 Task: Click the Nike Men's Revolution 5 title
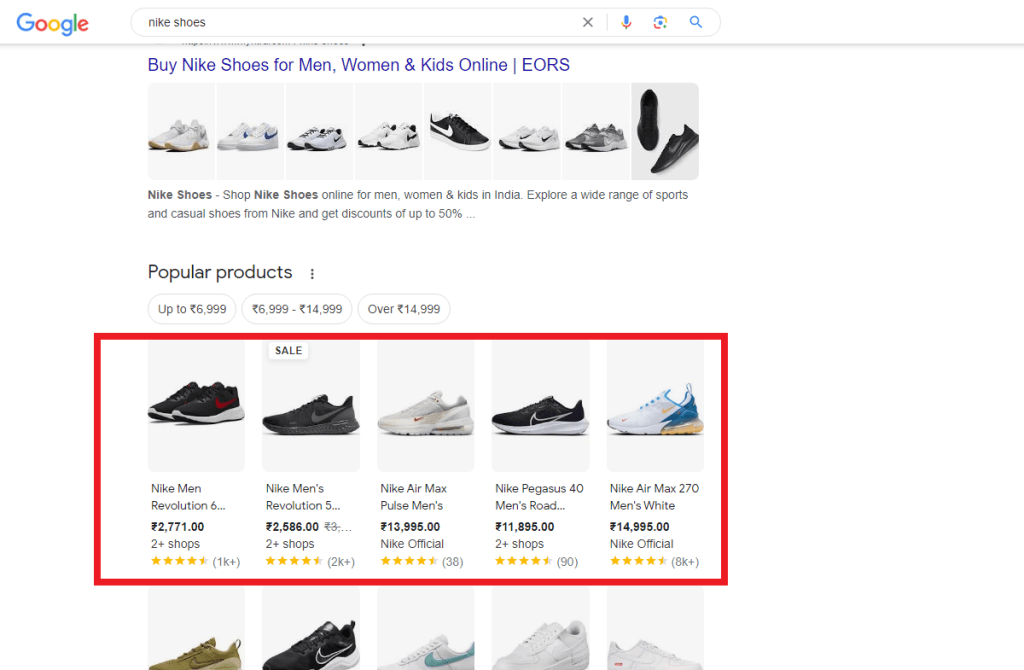(303, 497)
